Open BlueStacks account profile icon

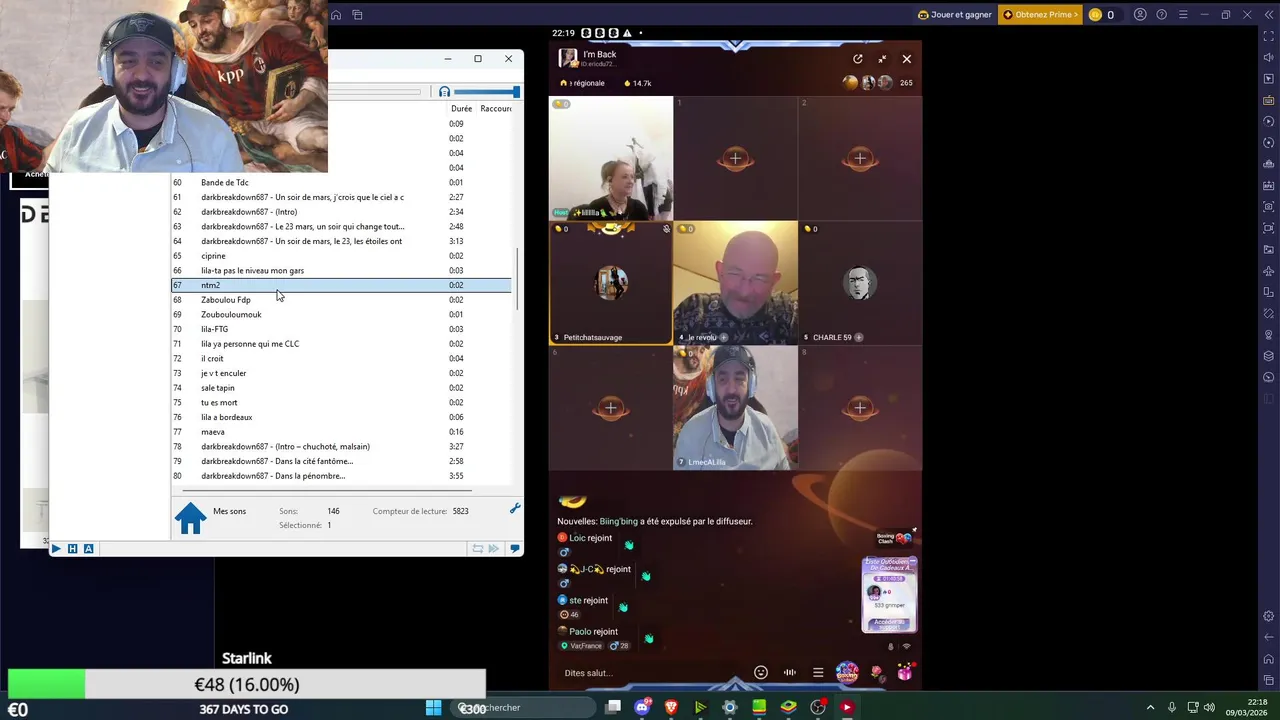1140,15
